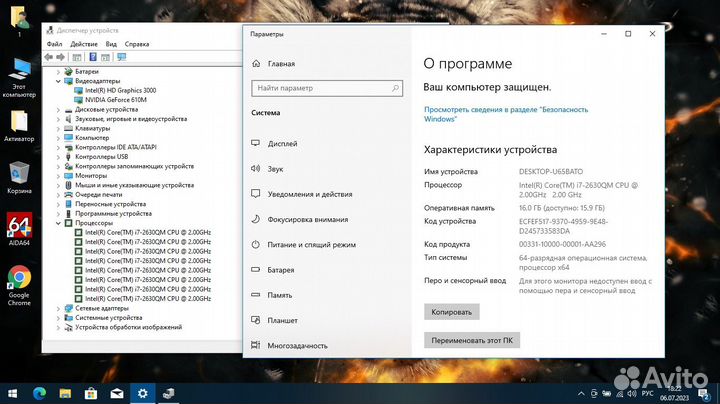Open Microsoft Store from taskbar
Viewport: 720px width, 404px height.
coord(91,393)
